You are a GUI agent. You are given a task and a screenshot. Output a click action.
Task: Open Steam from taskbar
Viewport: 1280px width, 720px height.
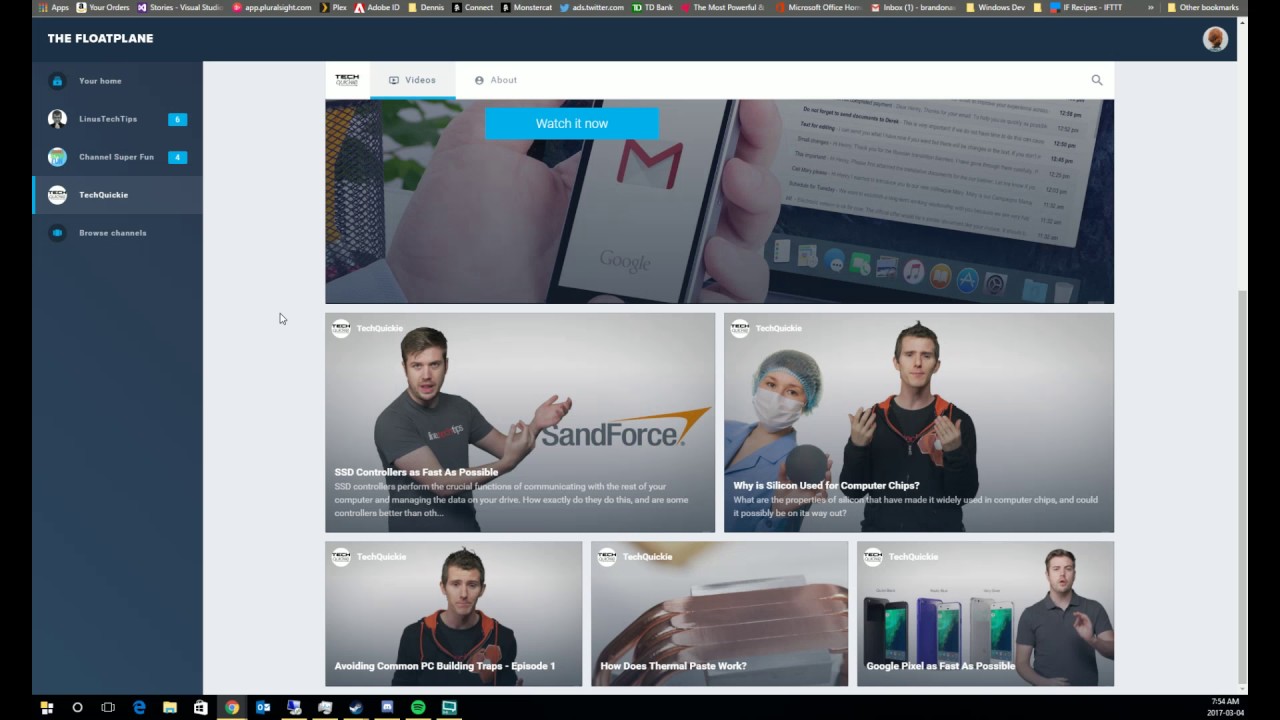[356, 707]
